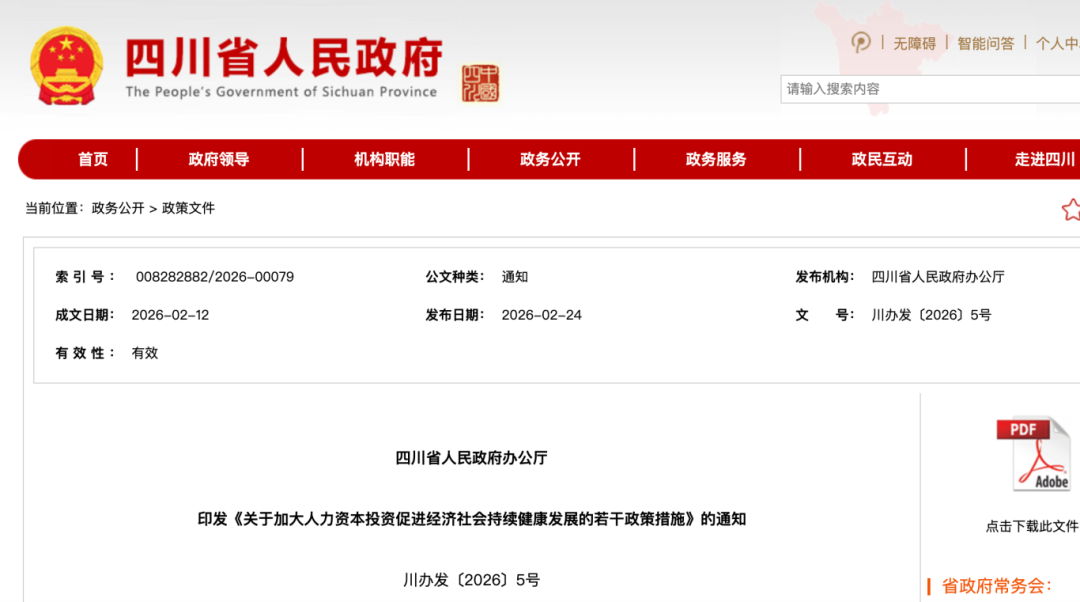Click the national emblem logo
Image resolution: width=1080 pixels, height=602 pixels.
(x=66, y=66)
